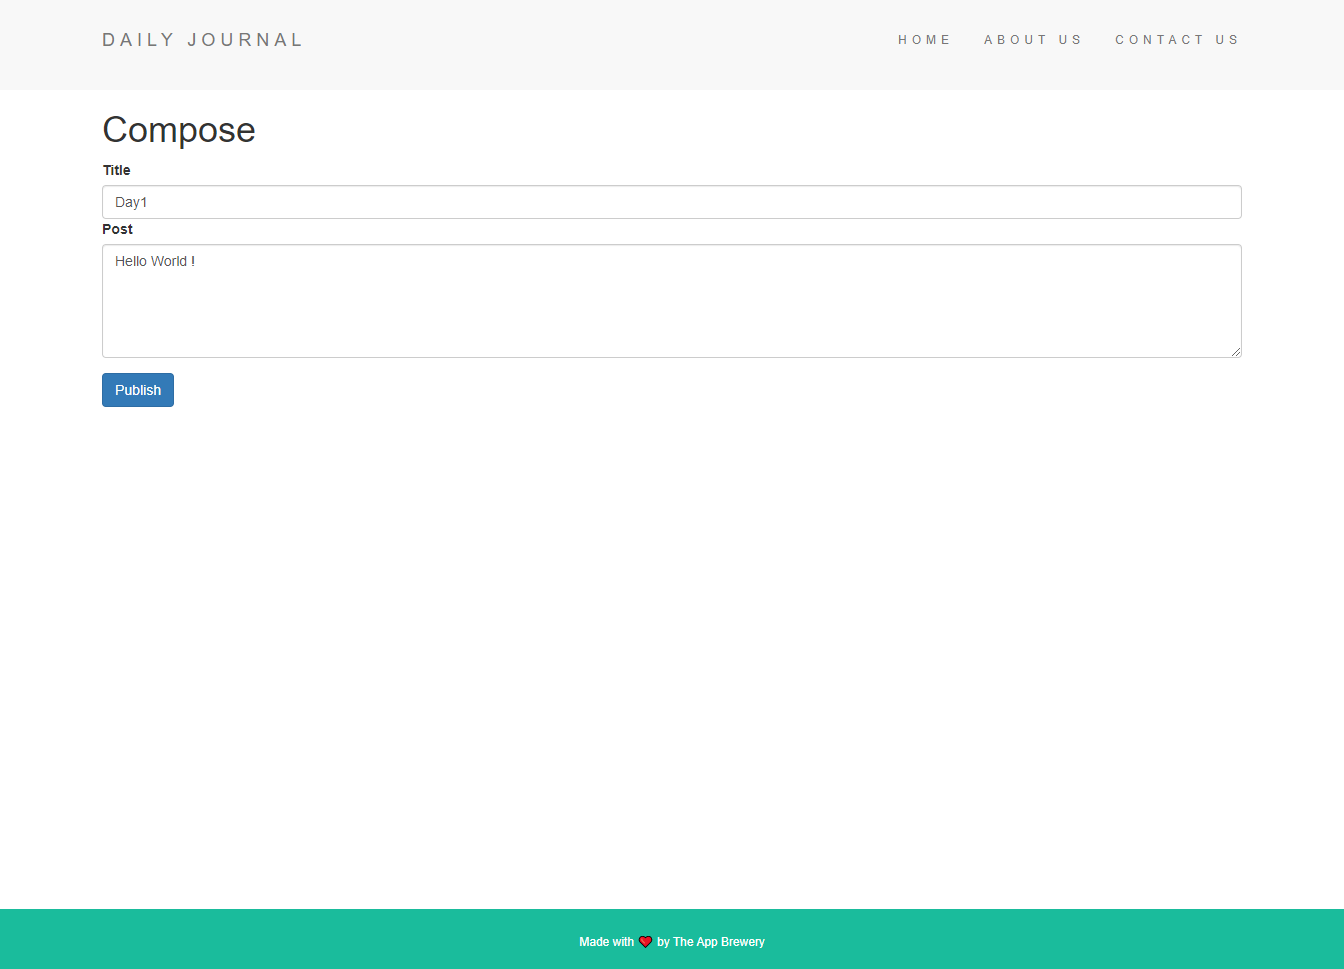The image size is (1344, 969).
Task: Click The App Brewery footer text
Action: [717, 941]
